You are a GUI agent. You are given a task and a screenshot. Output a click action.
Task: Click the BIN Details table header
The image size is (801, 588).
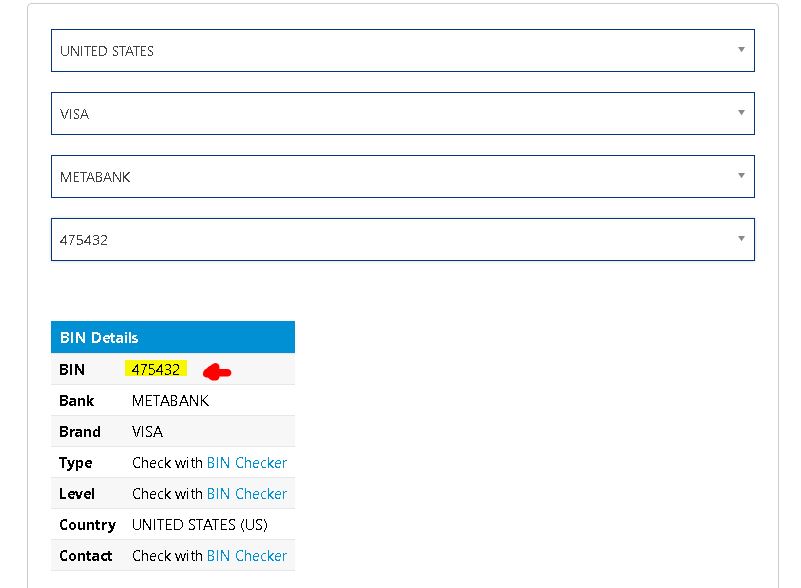[x=173, y=337]
